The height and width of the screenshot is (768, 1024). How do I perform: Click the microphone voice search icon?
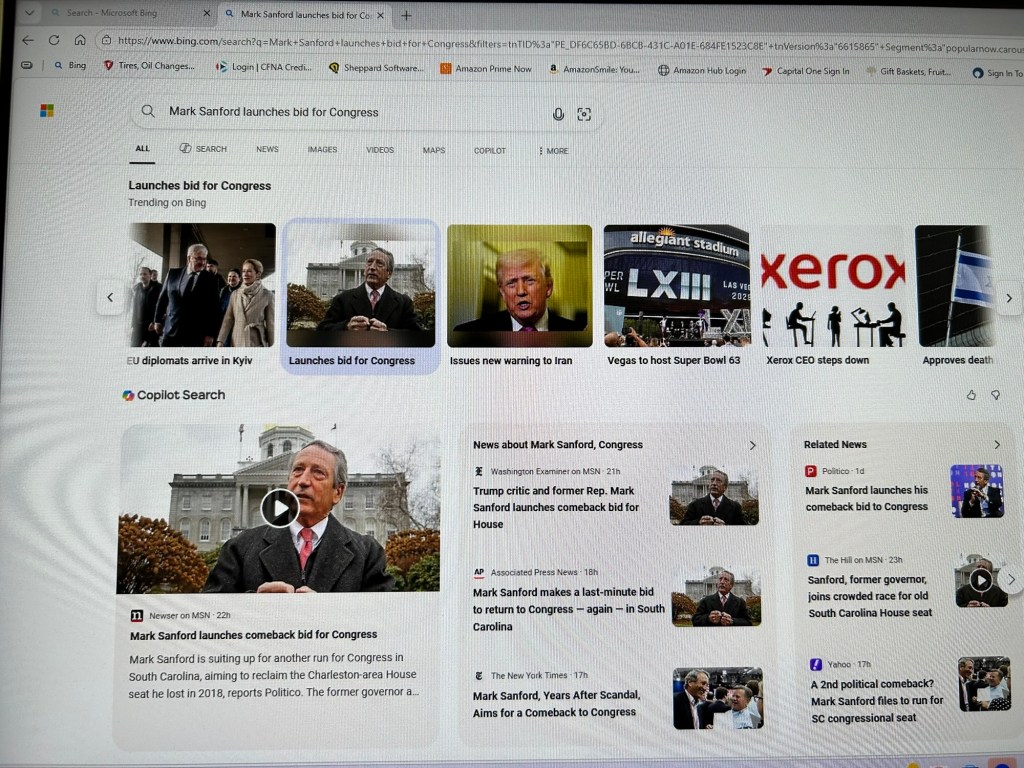558,113
